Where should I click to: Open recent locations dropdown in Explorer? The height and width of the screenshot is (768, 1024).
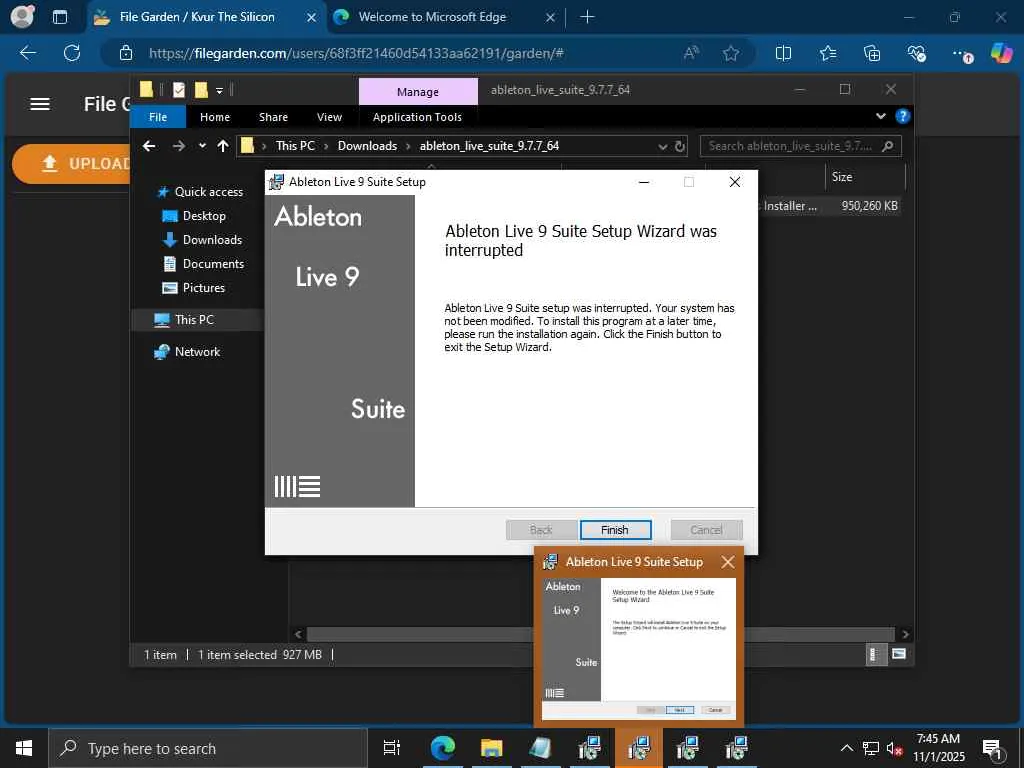pos(202,146)
